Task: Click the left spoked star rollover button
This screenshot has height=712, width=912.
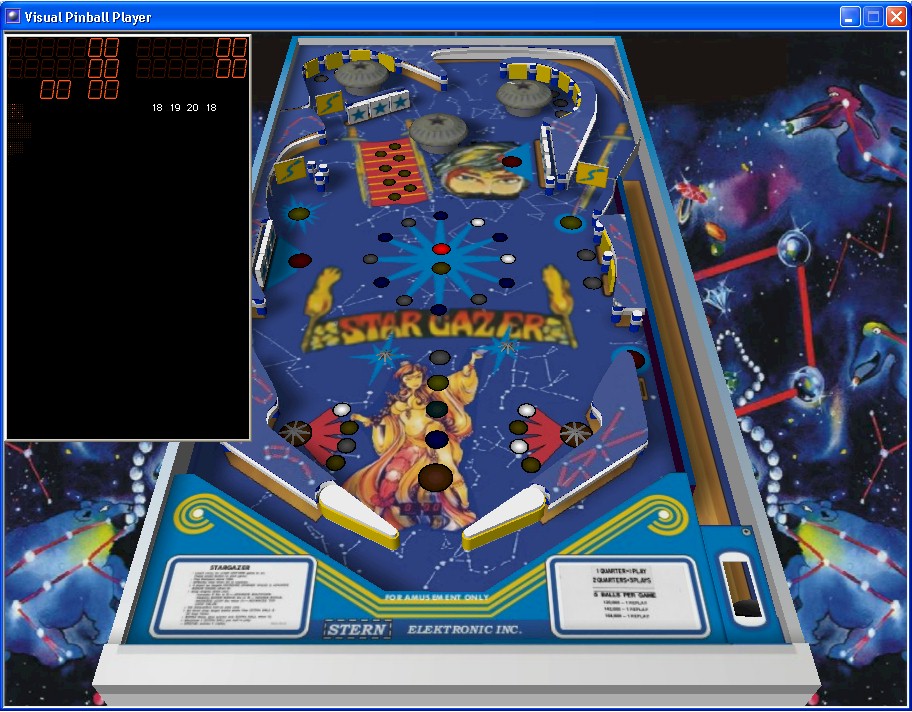Action: [295, 433]
